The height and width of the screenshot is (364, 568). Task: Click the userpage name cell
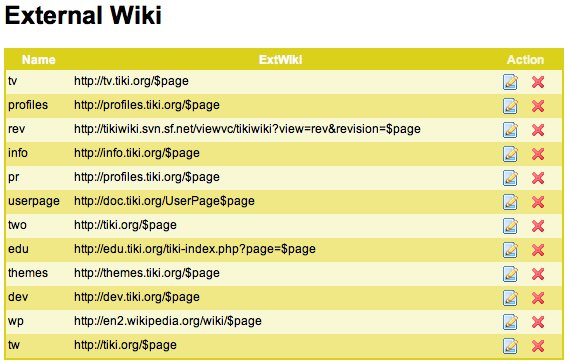34,201
